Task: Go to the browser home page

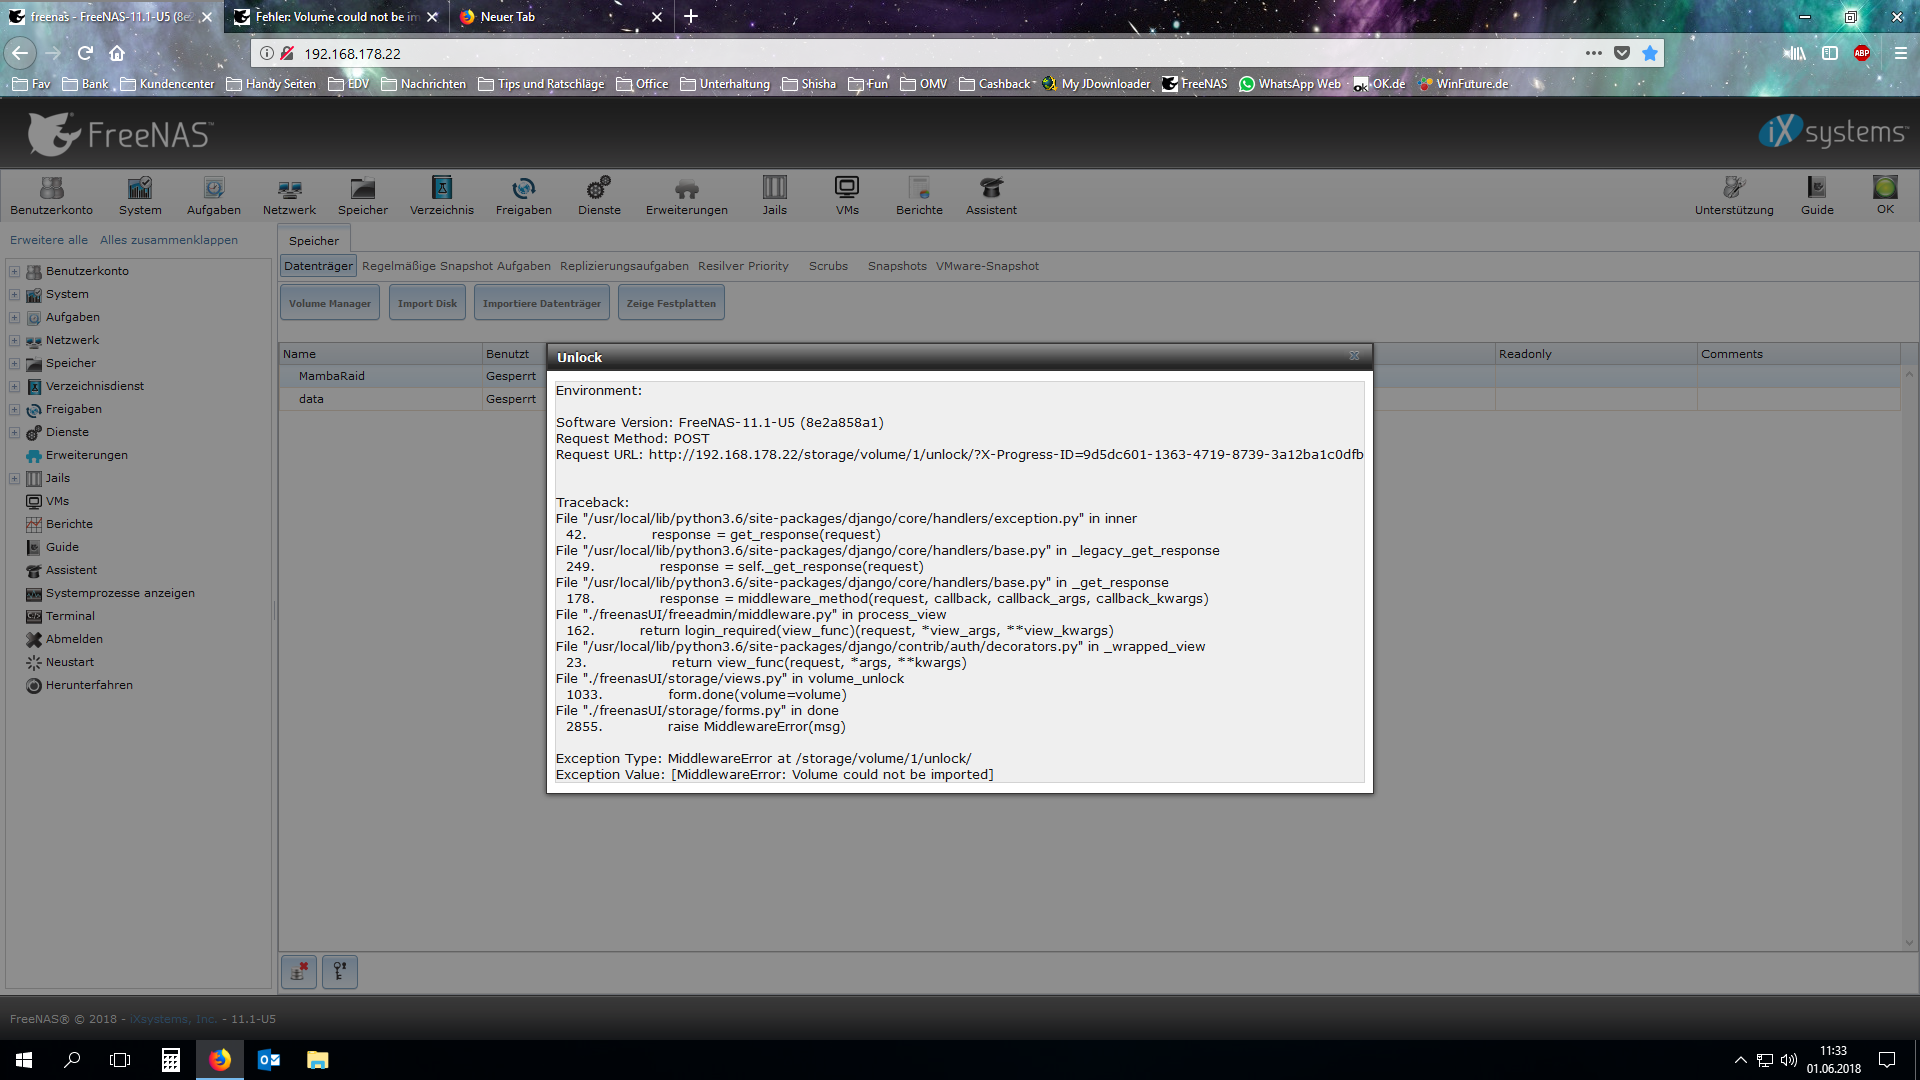Action: coord(117,53)
